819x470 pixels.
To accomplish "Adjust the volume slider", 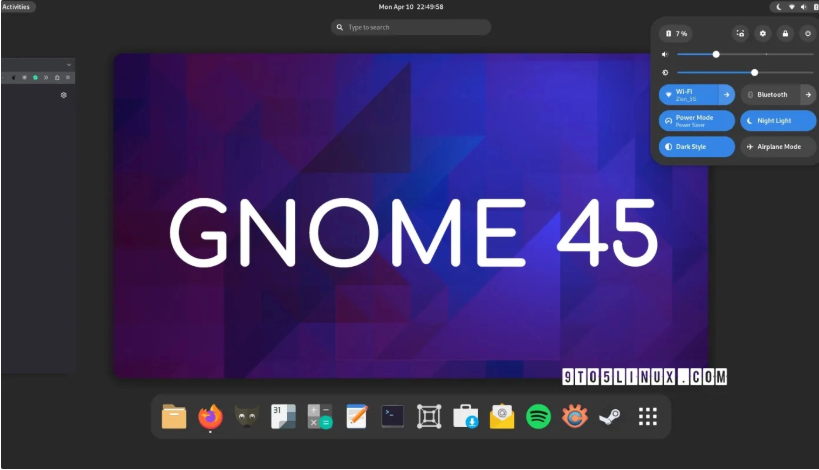I will [745, 54].
